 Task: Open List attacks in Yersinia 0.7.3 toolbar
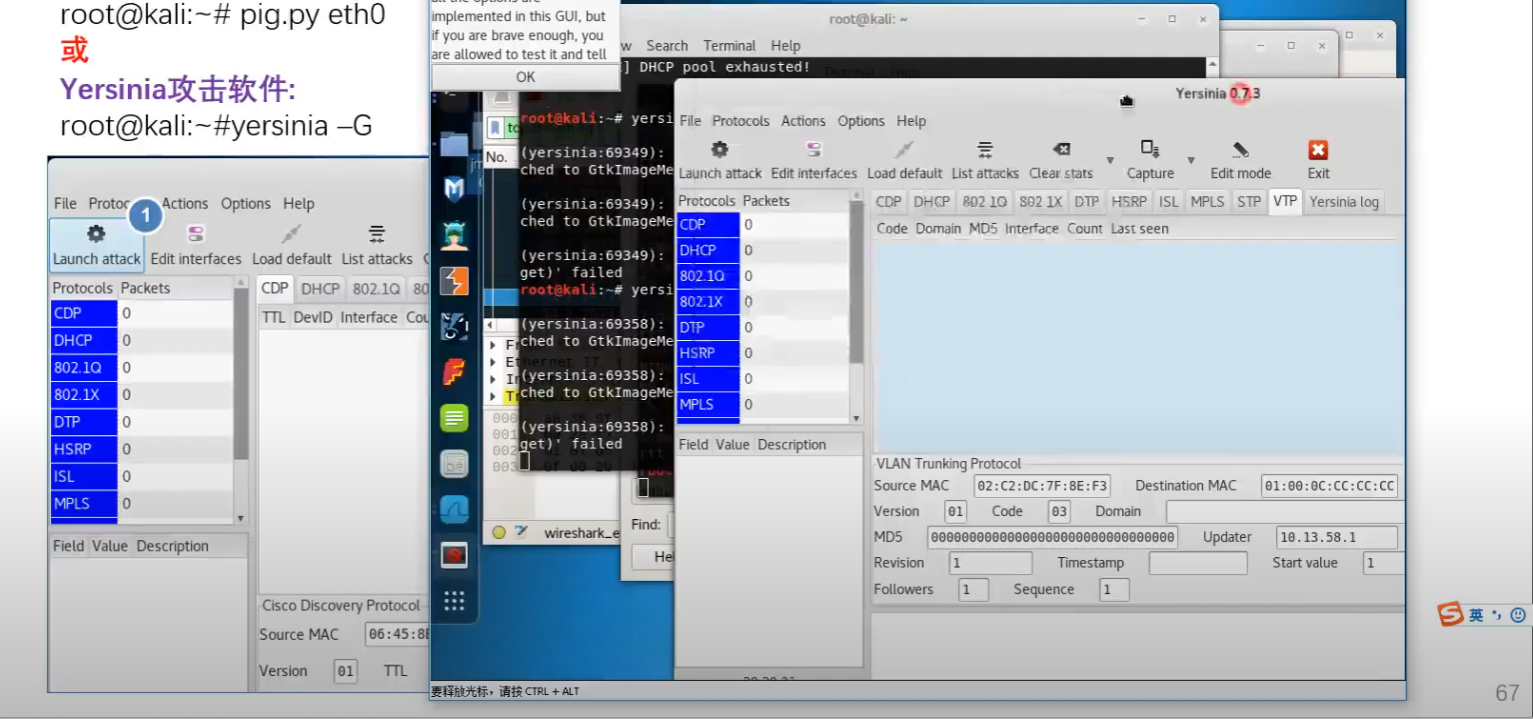pos(985,150)
